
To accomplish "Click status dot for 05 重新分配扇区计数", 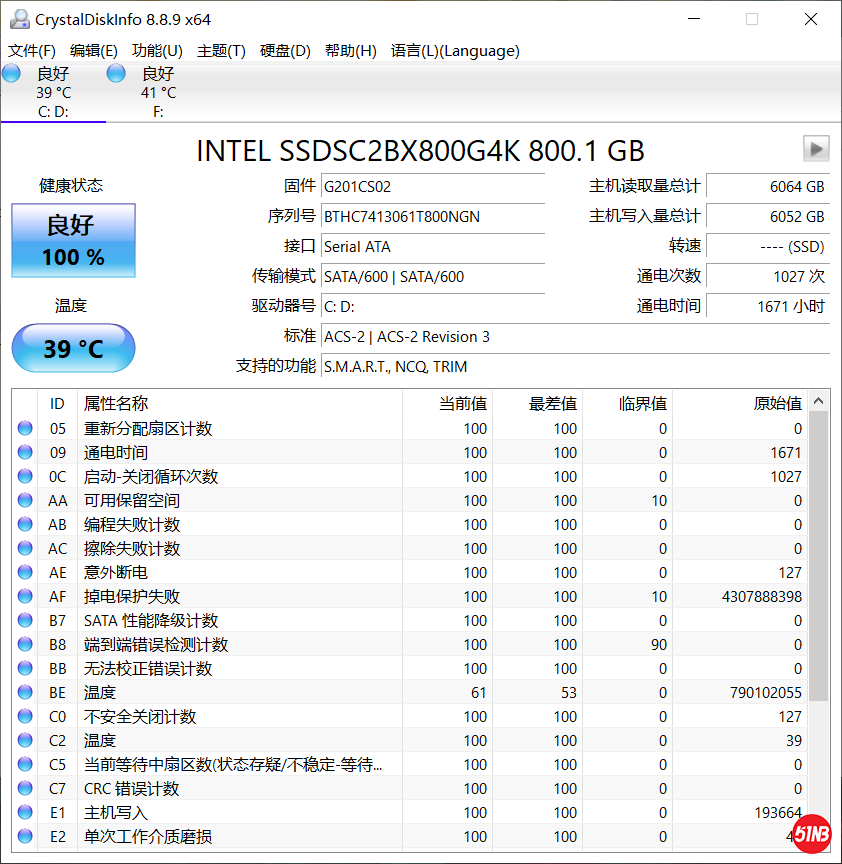I will (x=25, y=428).
